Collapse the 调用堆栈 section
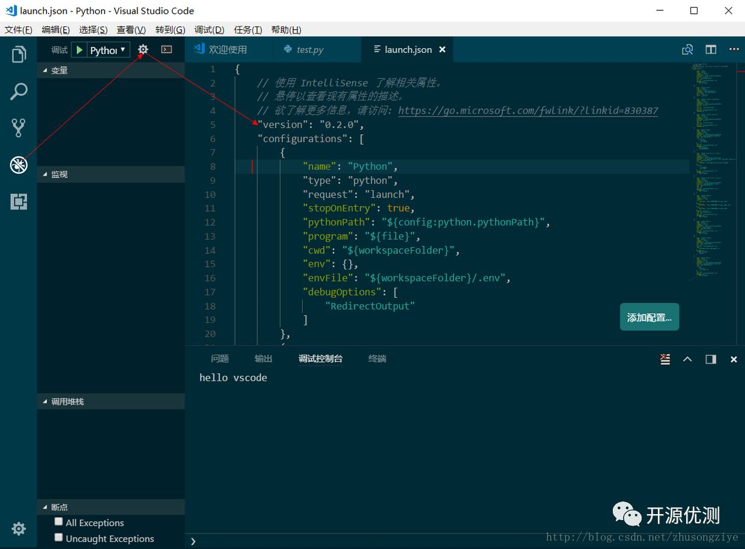This screenshot has width=745, height=549. point(111,401)
